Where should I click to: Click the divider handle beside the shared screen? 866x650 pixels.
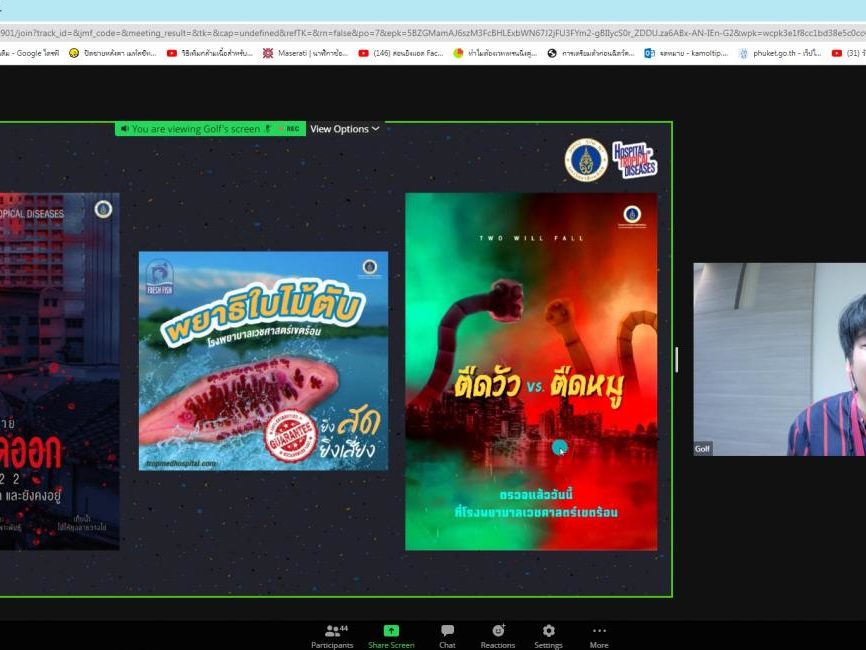[677, 360]
